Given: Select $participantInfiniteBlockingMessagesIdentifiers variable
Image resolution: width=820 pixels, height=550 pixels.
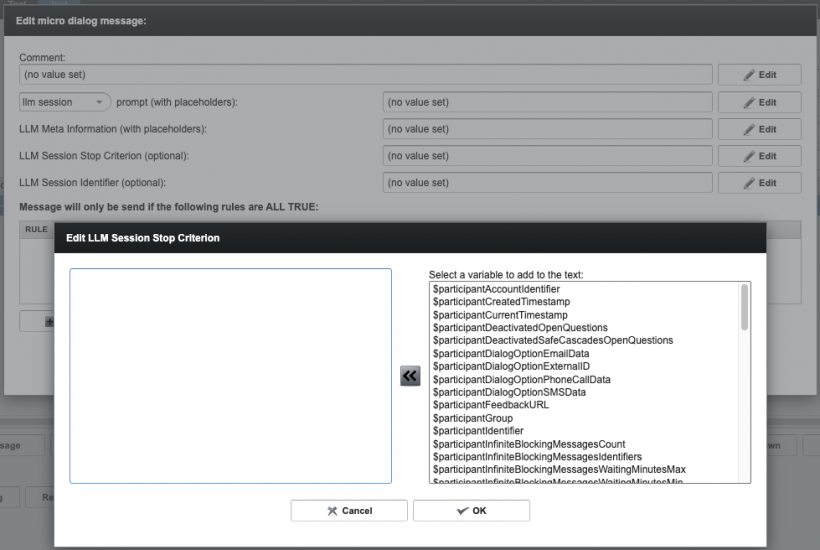Looking at the screenshot, I should (x=537, y=456).
